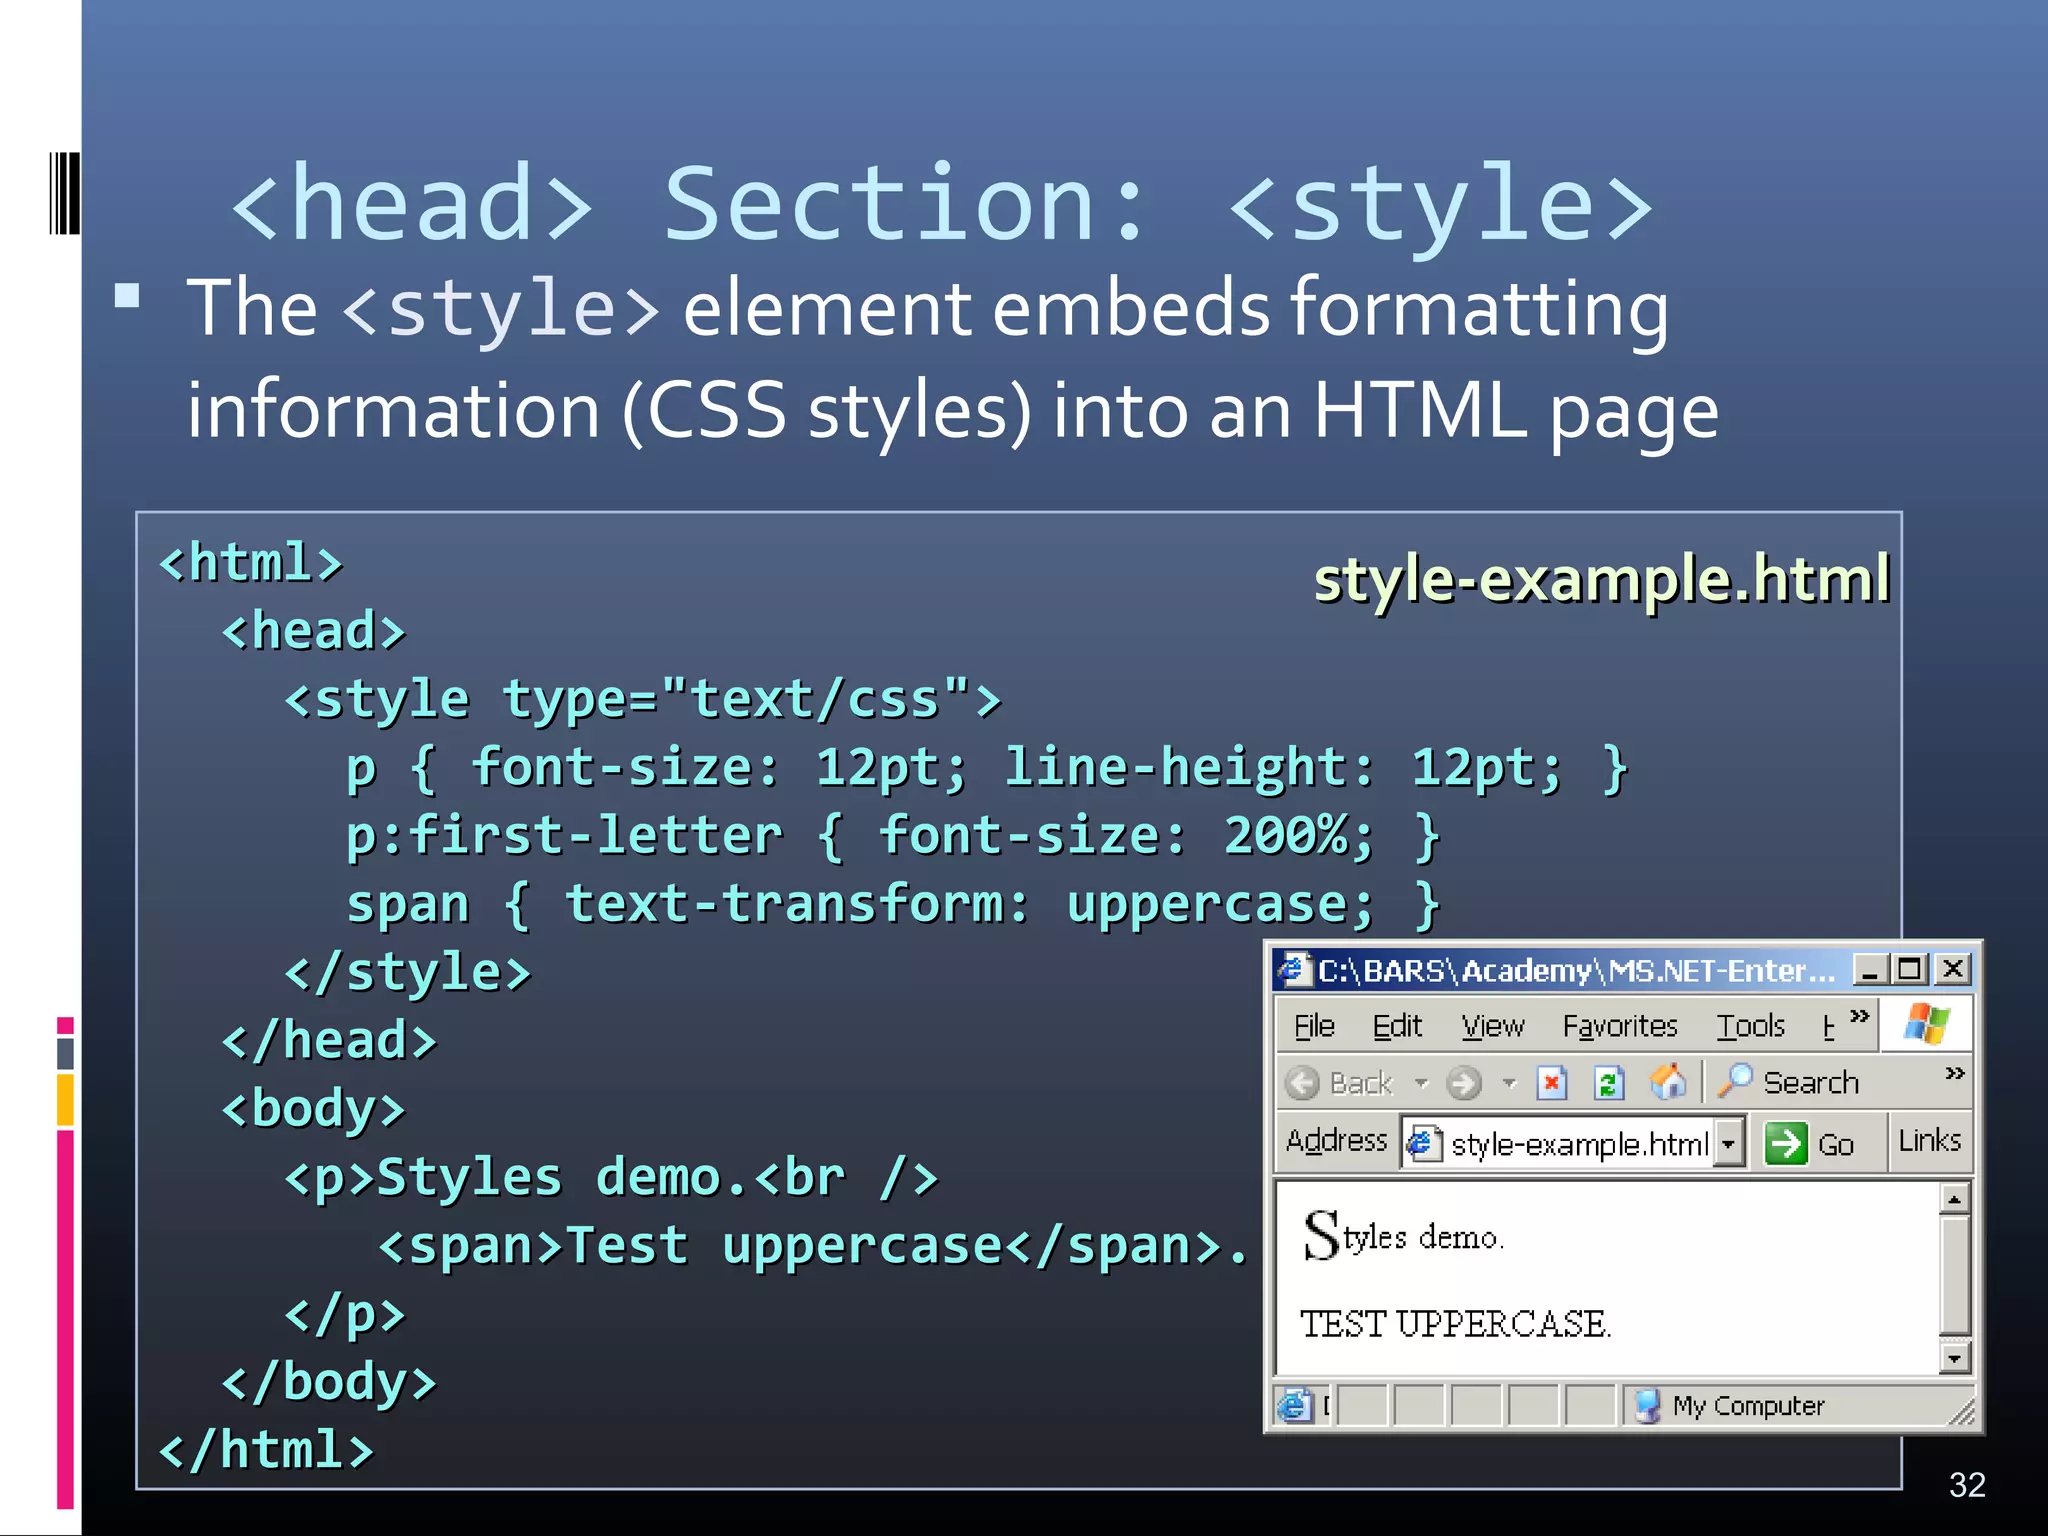This screenshot has height=1536, width=2048.
Task: Click the scroll down arrow
Action: tap(1954, 1358)
